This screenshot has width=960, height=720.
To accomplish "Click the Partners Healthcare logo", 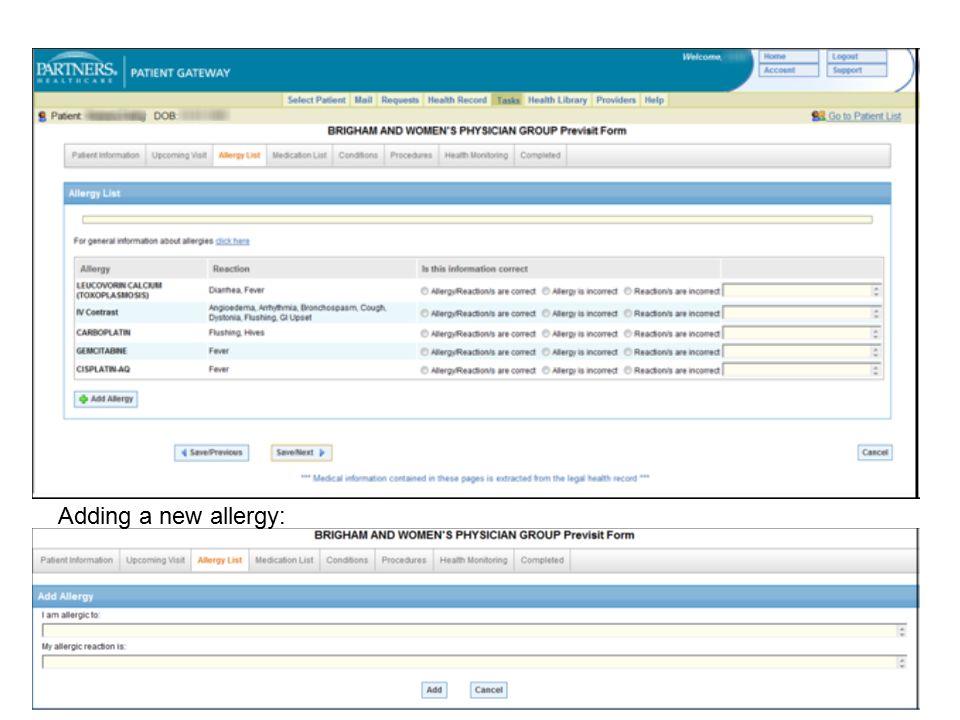I will point(75,71).
